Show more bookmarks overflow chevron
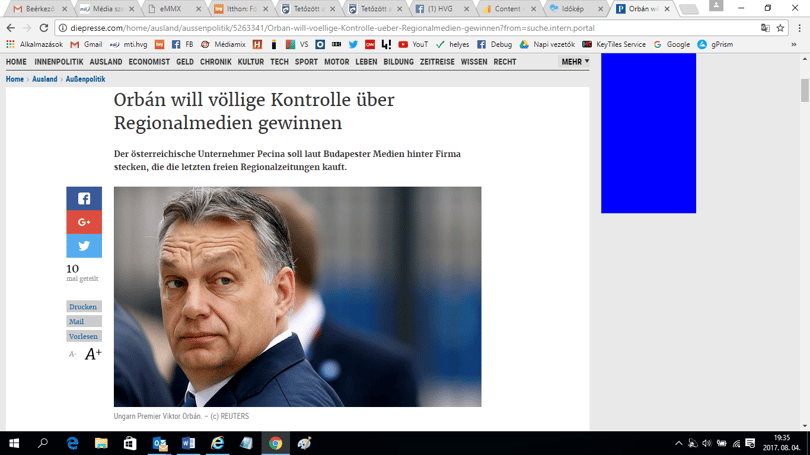The image size is (810, 455). (x=793, y=44)
